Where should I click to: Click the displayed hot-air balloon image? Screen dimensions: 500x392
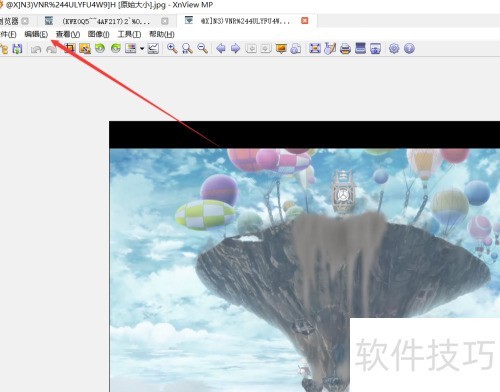[305, 257]
